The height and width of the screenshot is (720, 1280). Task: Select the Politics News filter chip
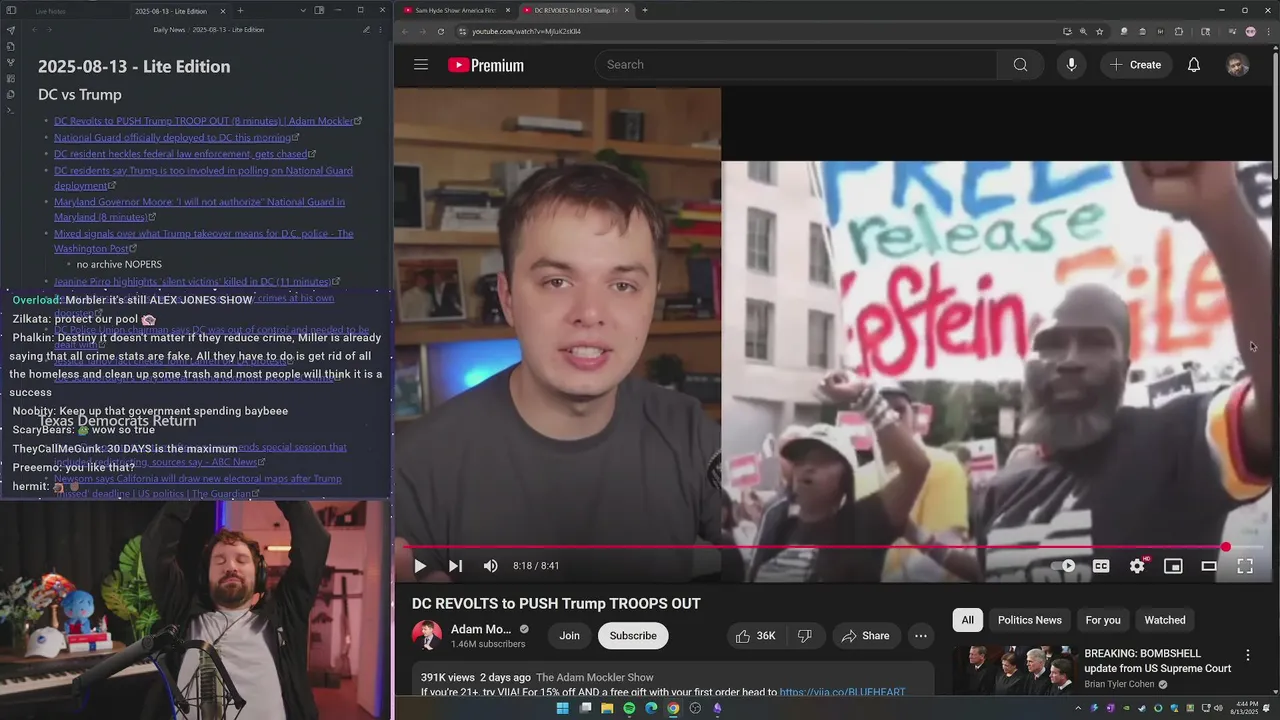(x=1029, y=620)
